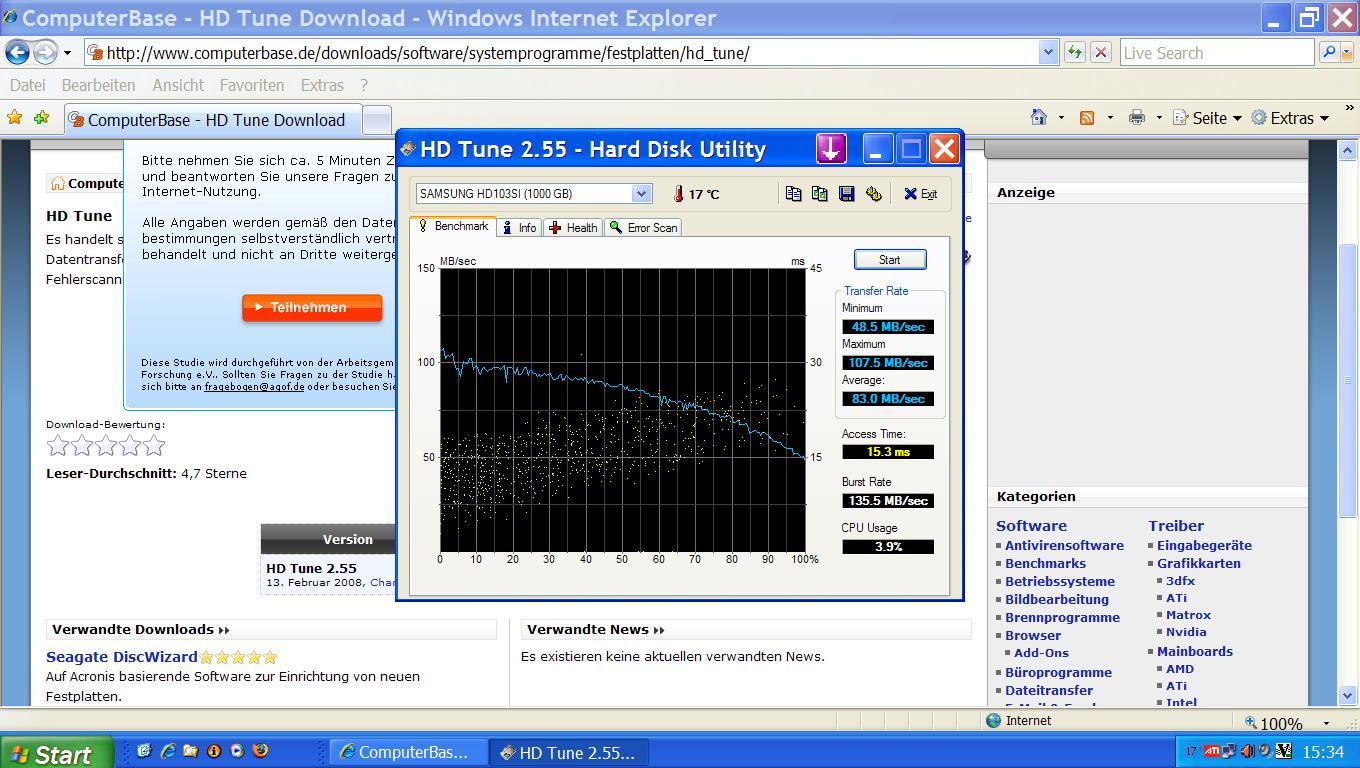The image size is (1360, 768).
Task: Click the Live Search input box
Action: pyautogui.click(x=1216, y=53)
